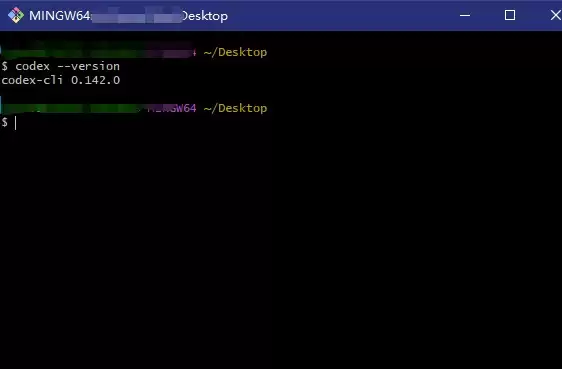This screenshot has width=562, height=369.
Task: Click the first yellow ~/Desktop path
Action: point(235,52)
